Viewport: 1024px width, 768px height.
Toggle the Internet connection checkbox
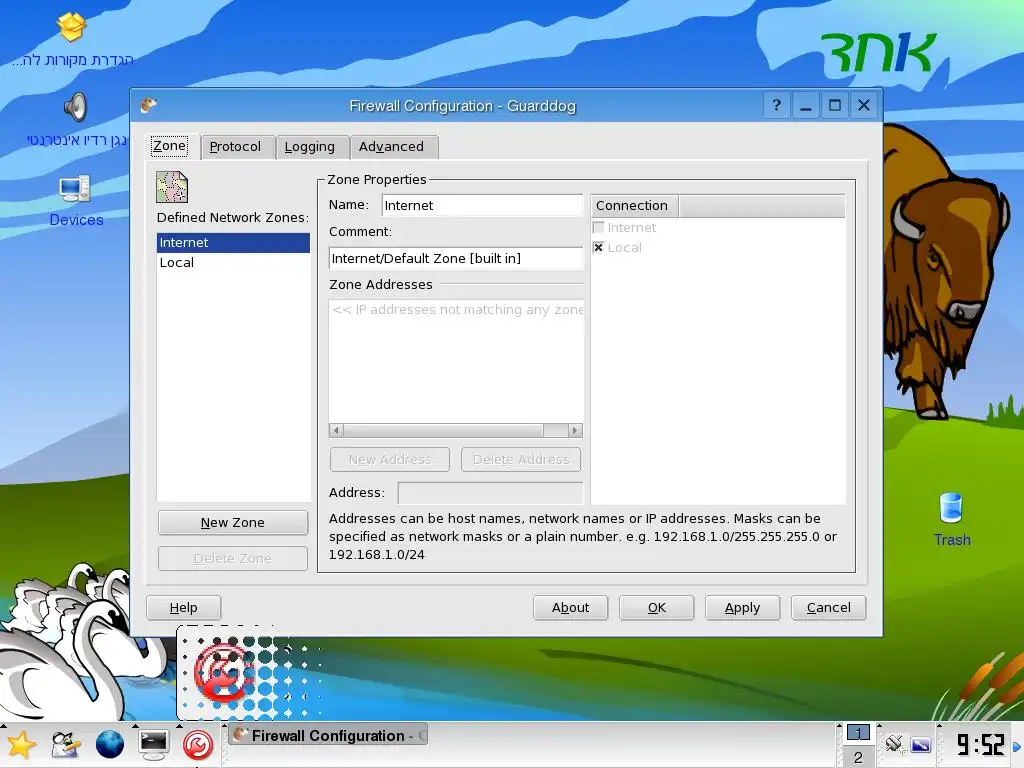point(598,227)
